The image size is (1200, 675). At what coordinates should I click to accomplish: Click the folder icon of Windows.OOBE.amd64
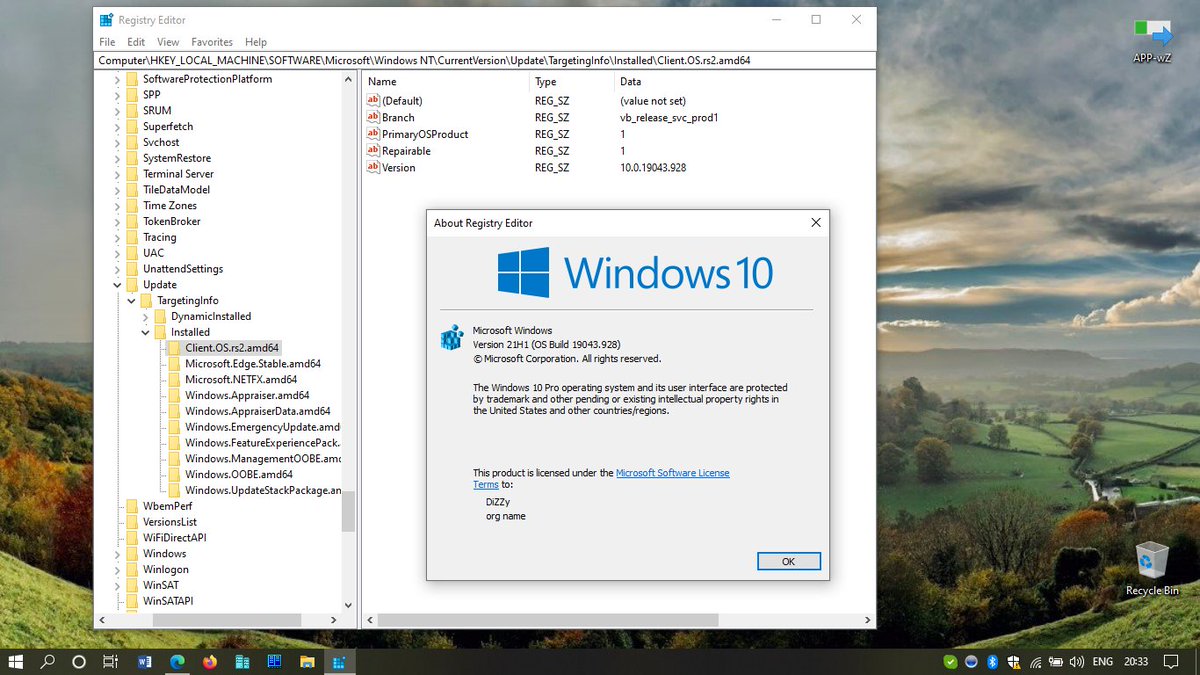click(175, 474)
